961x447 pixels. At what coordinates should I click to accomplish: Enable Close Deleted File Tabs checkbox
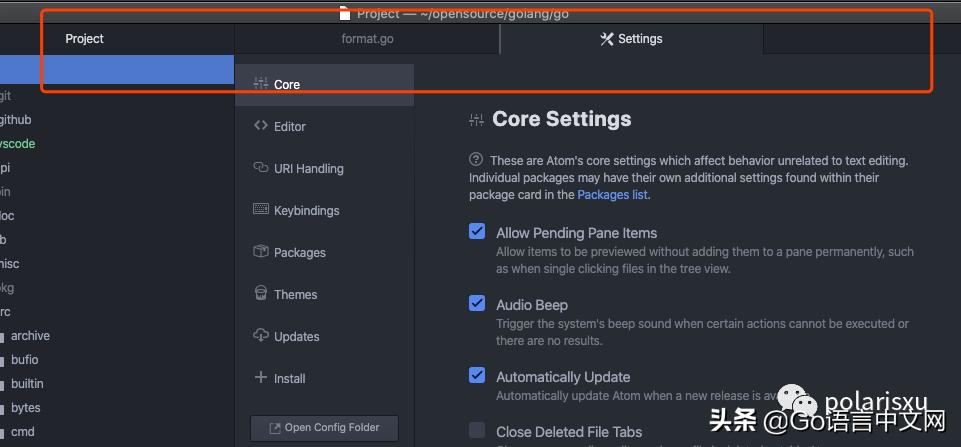(477, 430)
